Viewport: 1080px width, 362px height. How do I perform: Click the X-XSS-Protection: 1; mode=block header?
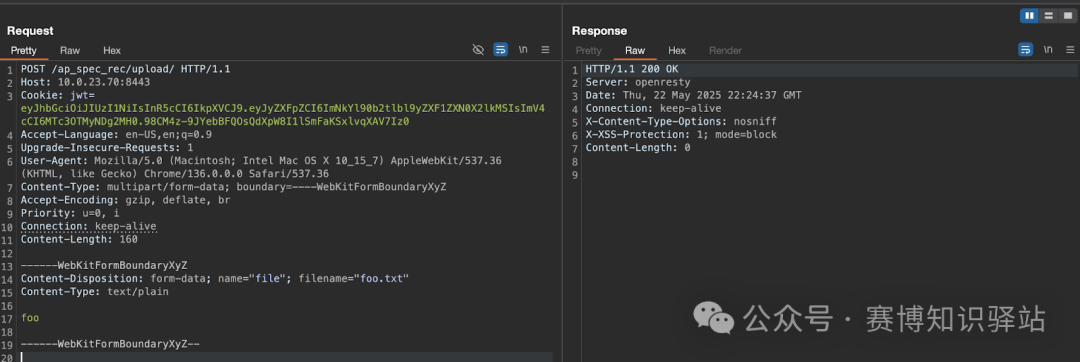(681, 135)
